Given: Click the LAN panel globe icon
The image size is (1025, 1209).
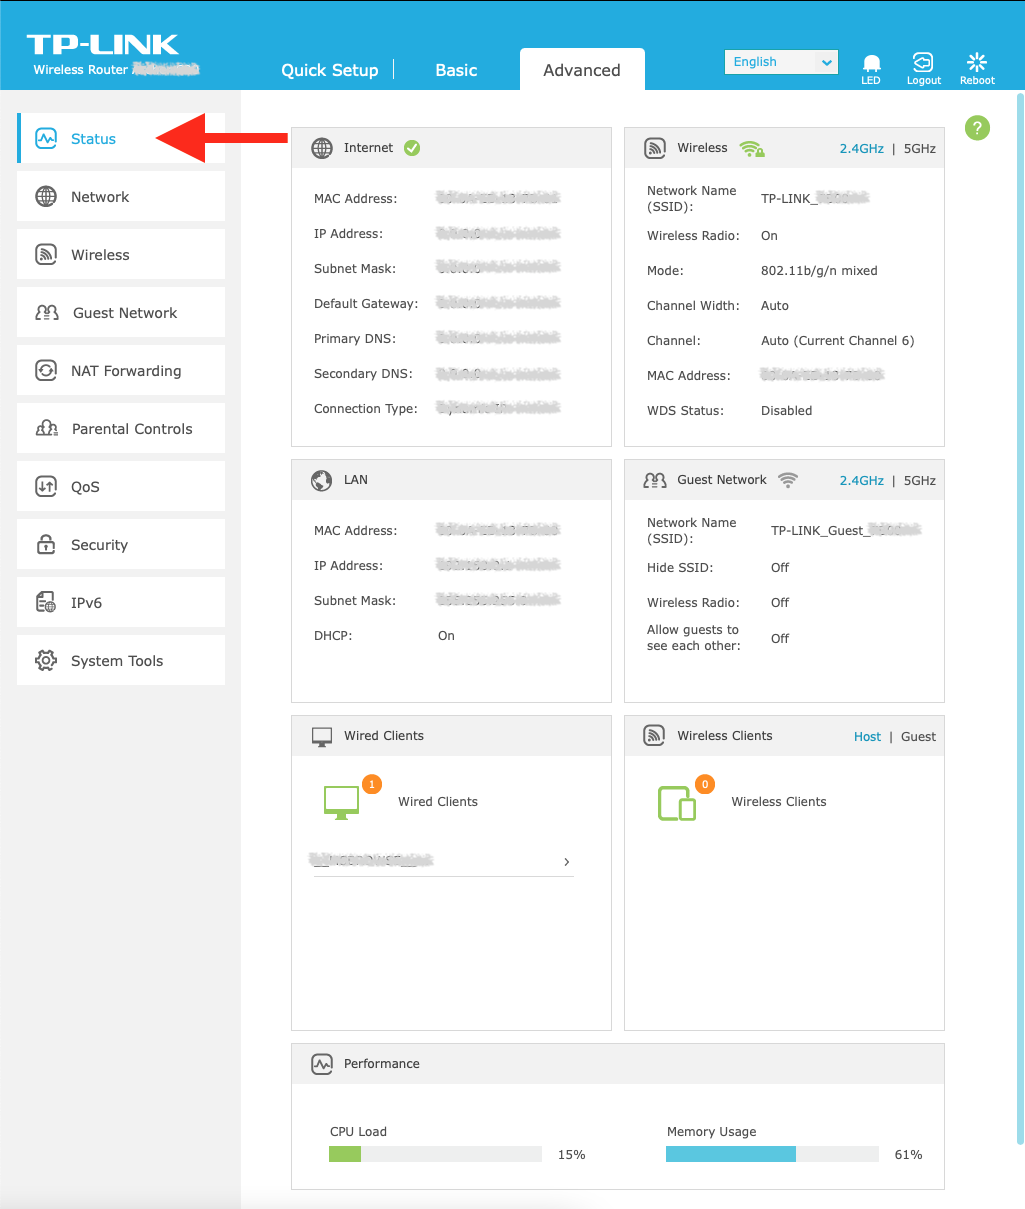Looking at the screenshot, I should click(x=322, y=480).
